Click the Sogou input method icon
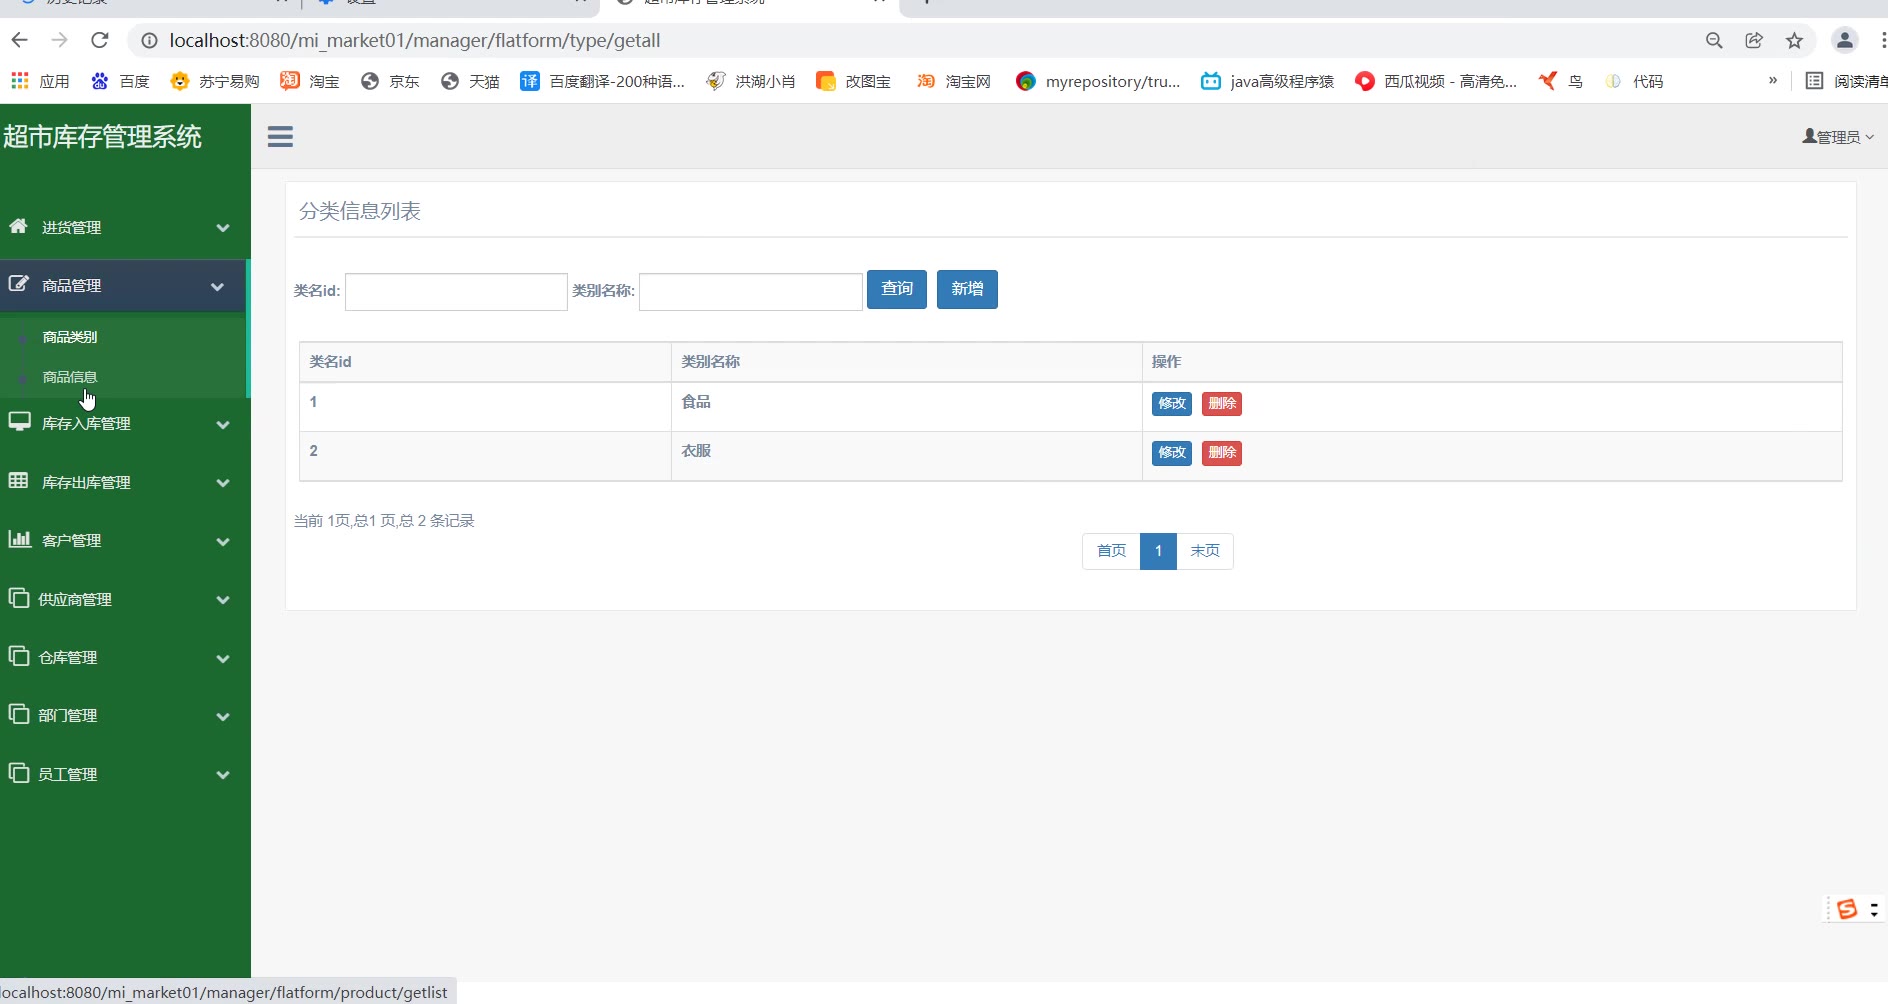Viewport: 1888px width, 1004px height. (x=1847, y=908)
